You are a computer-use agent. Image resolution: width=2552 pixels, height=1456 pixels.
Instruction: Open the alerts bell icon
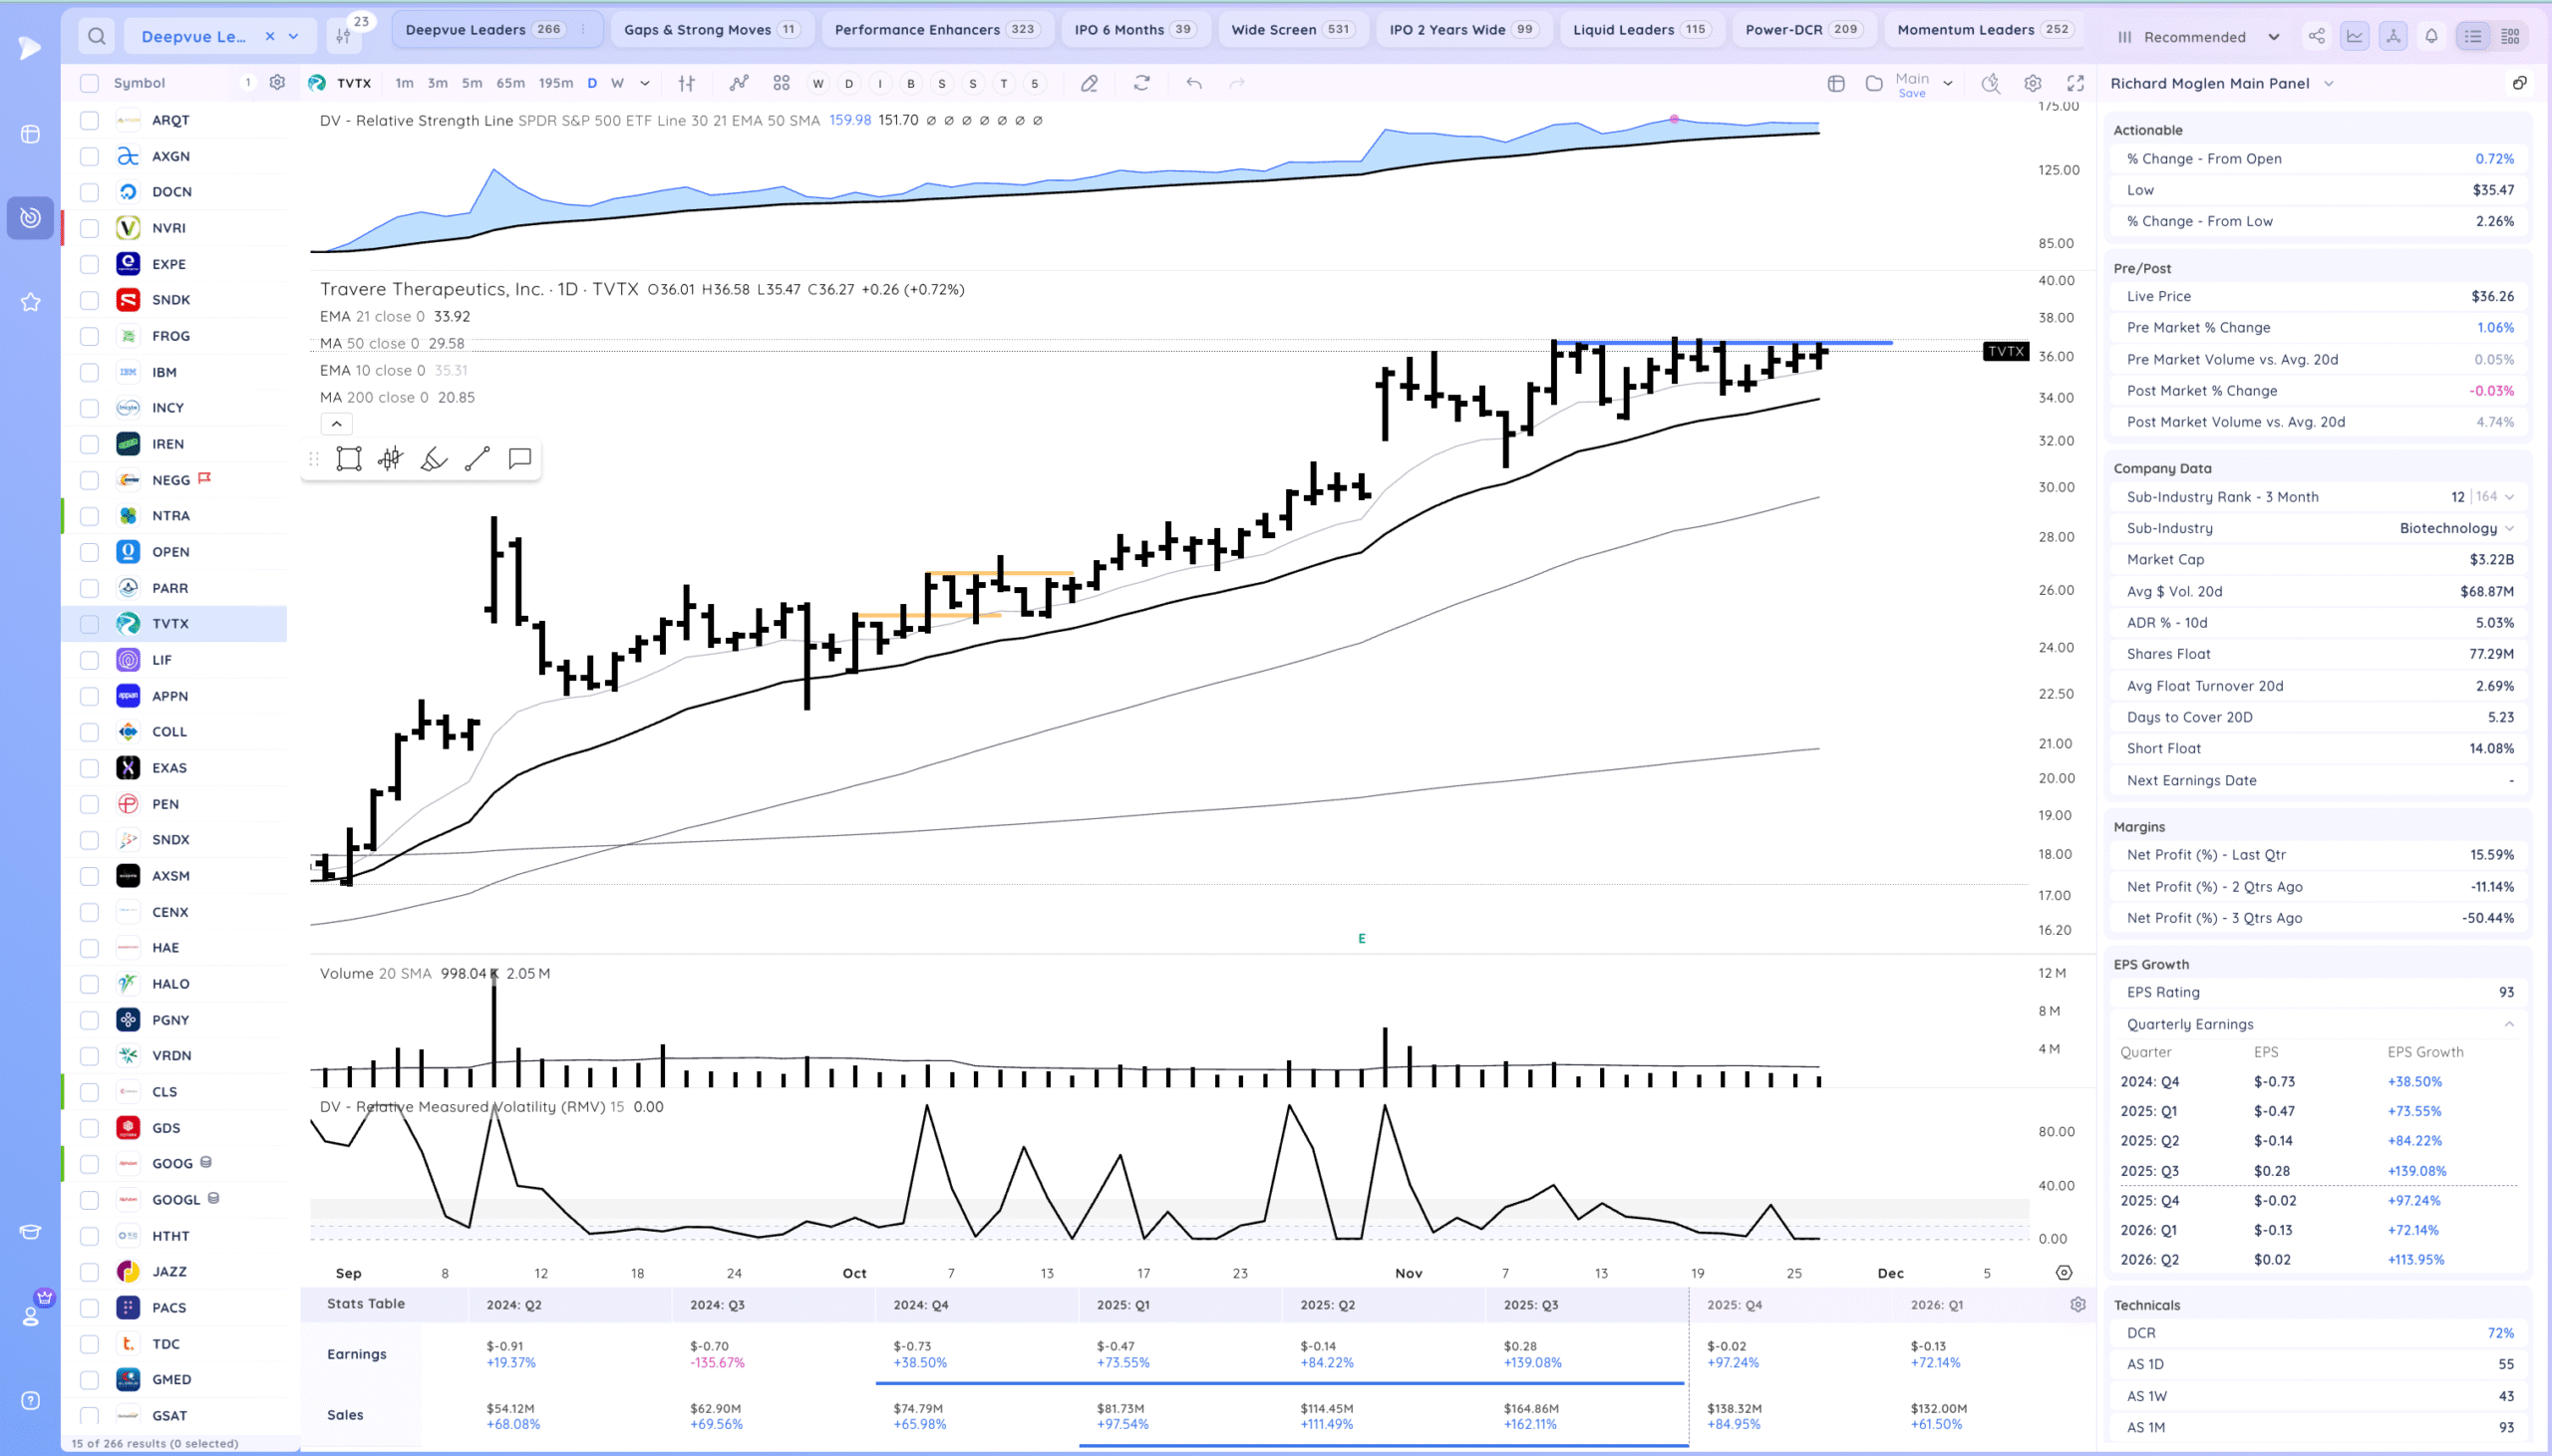point(2431,36)
